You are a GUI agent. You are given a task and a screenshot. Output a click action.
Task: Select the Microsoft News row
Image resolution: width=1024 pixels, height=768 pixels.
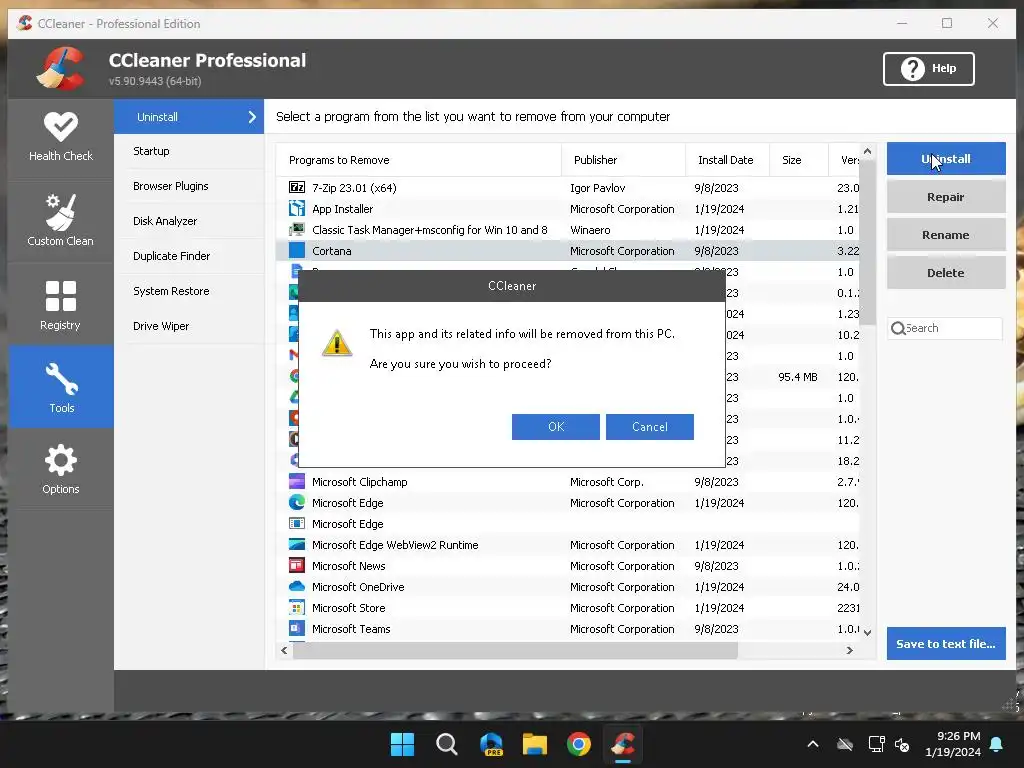568,566
